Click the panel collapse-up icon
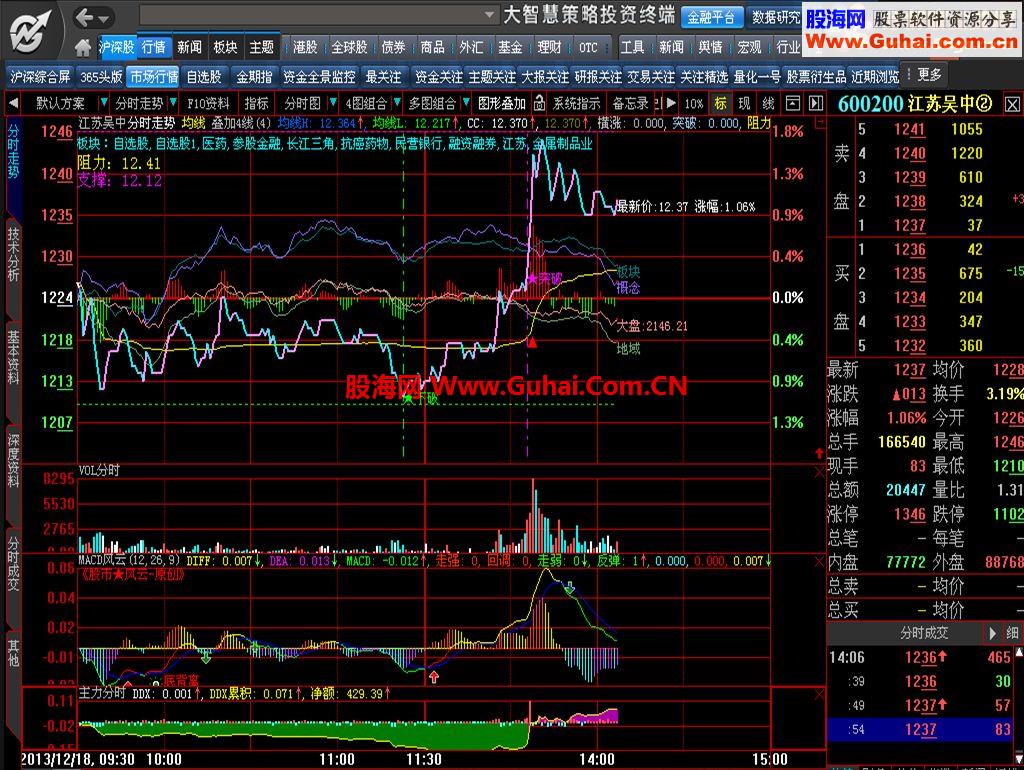 [792, 103]
